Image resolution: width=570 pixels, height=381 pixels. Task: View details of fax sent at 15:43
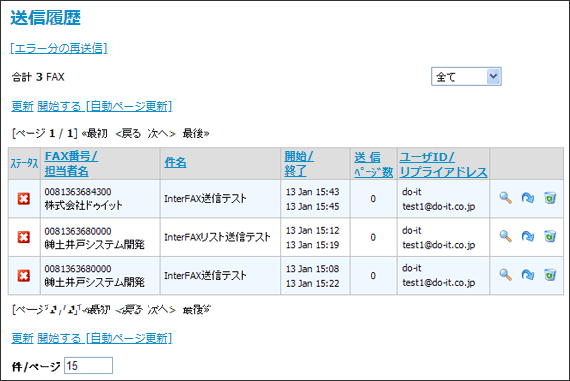[505, 198]
